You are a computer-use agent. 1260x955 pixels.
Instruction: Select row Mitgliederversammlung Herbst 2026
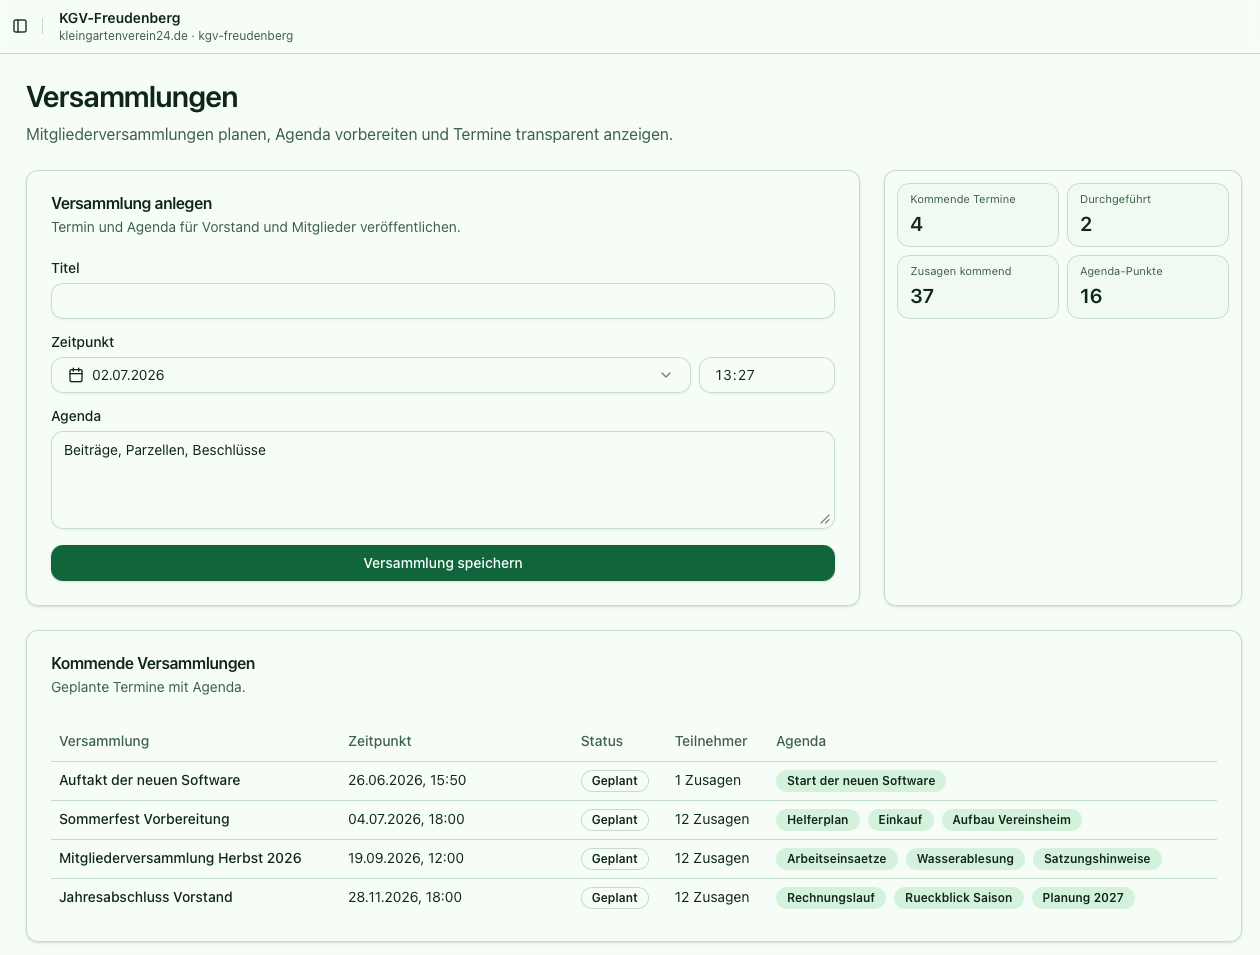click(634, 859)
